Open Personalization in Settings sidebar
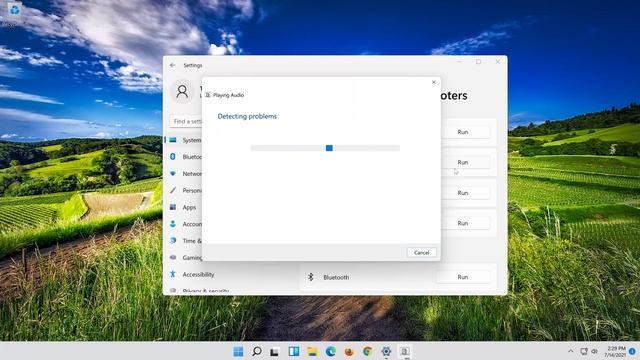The height and width of the screenshot is (360, 640). pyautogui.click(x=185, y=190)
